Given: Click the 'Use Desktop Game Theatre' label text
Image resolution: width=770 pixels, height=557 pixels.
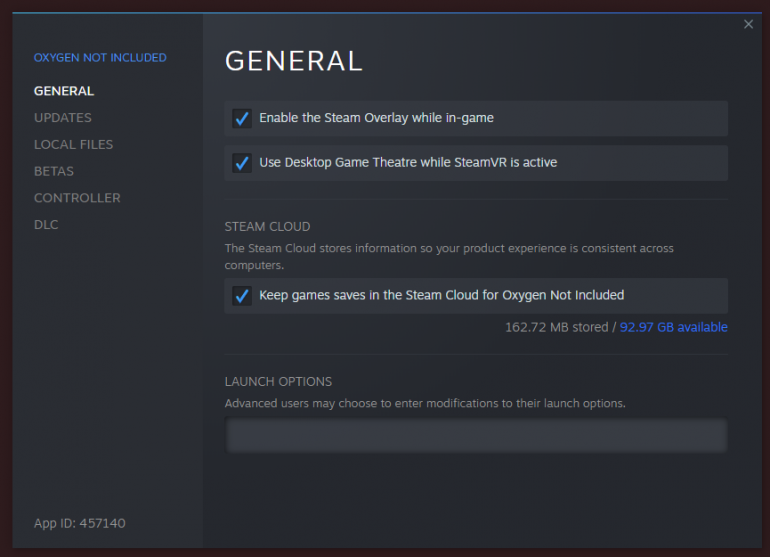Looking at the screenshot, I should pyautogui.click(x=408, y=163).
